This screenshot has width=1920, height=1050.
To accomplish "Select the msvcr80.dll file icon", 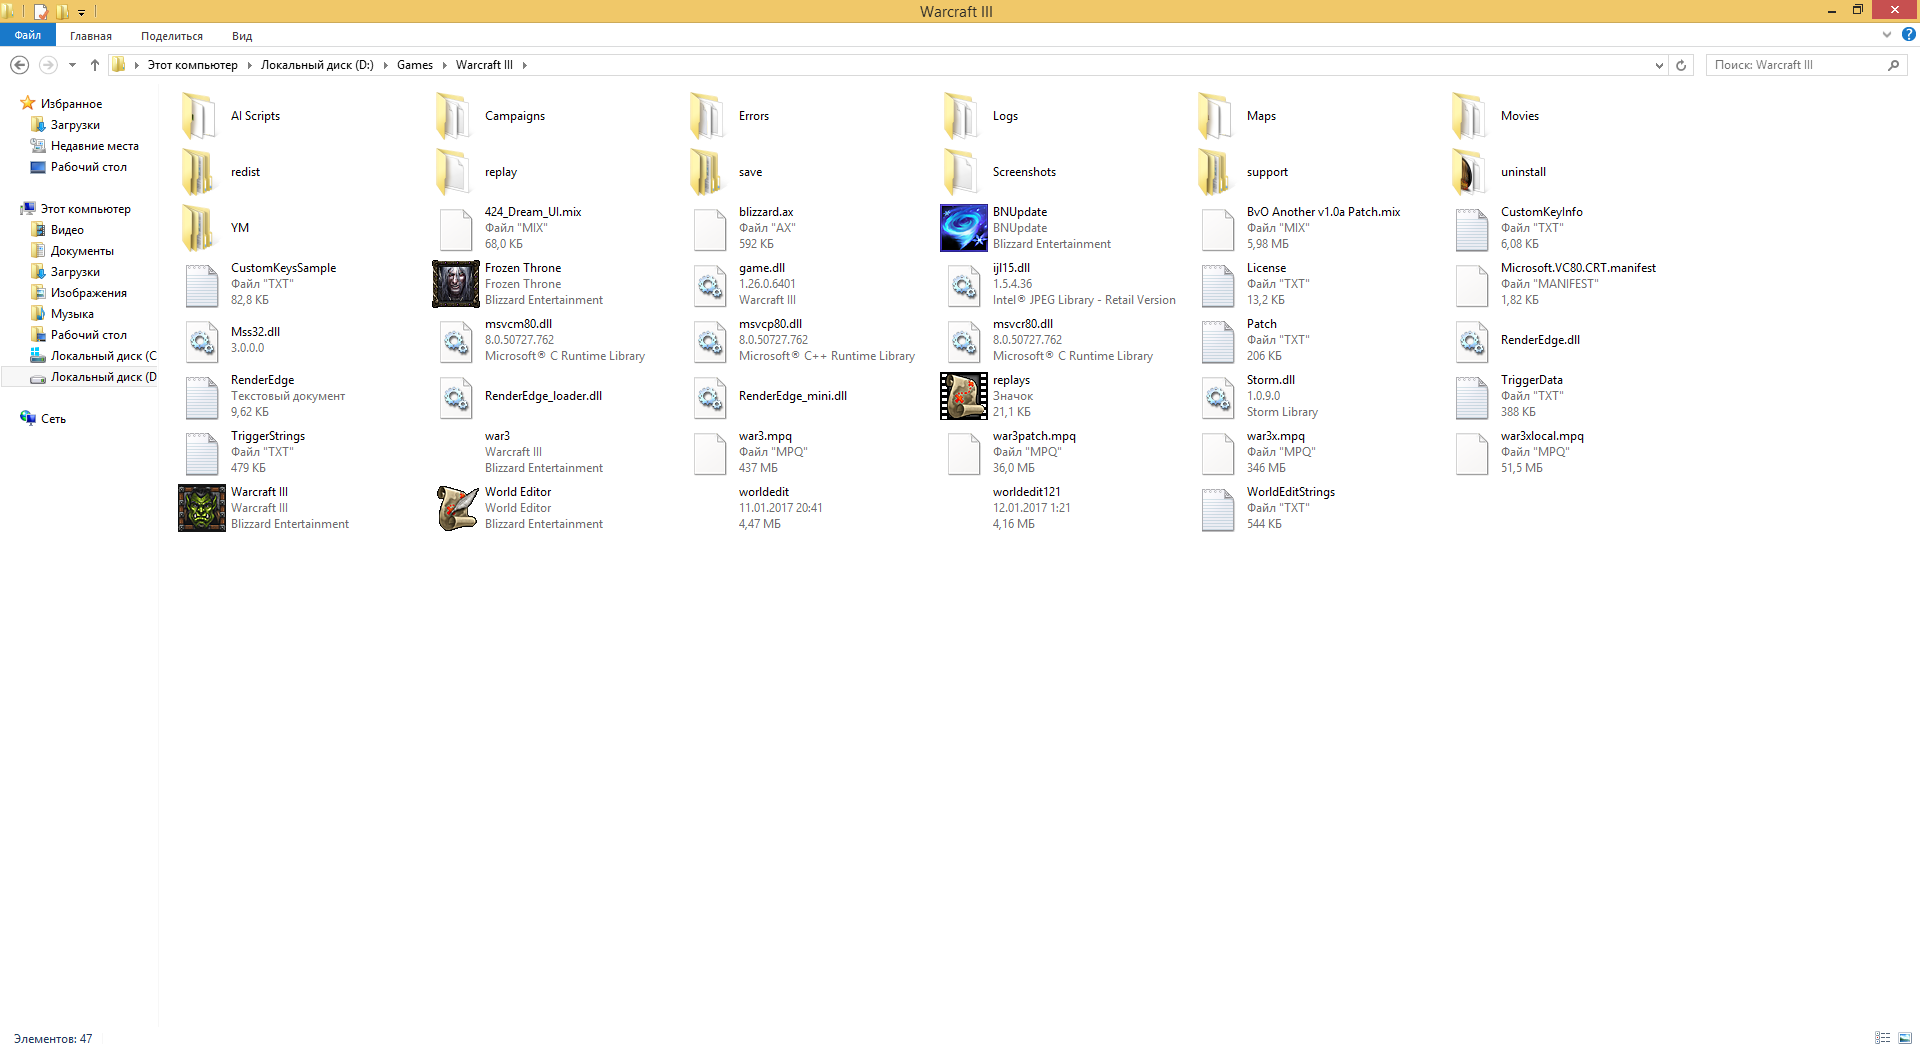I will 964,340.
